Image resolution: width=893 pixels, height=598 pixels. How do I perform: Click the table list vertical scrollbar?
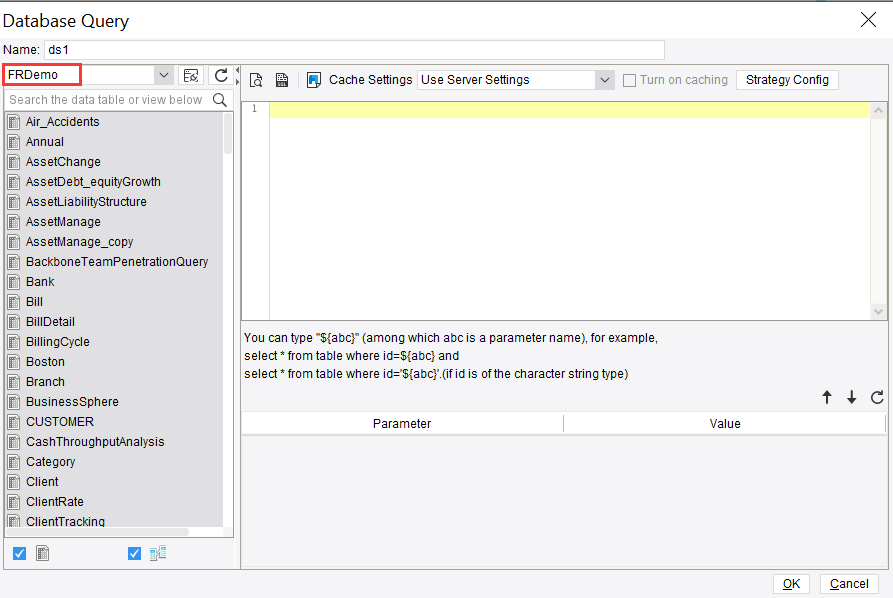coord(228,134)
